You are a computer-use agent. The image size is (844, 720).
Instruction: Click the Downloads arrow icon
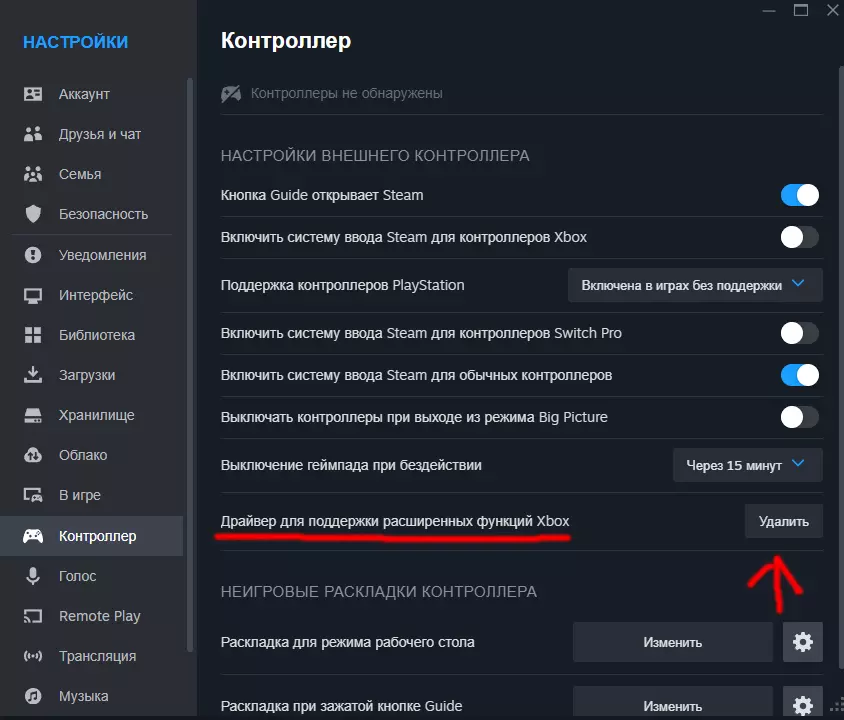[x=33, y=375]
